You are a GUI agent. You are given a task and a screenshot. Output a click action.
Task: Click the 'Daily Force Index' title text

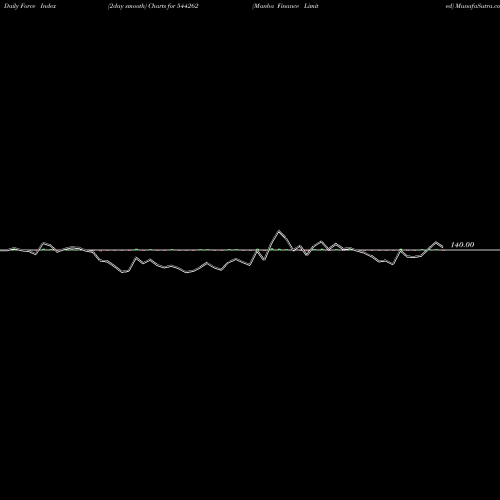point(30,6)
